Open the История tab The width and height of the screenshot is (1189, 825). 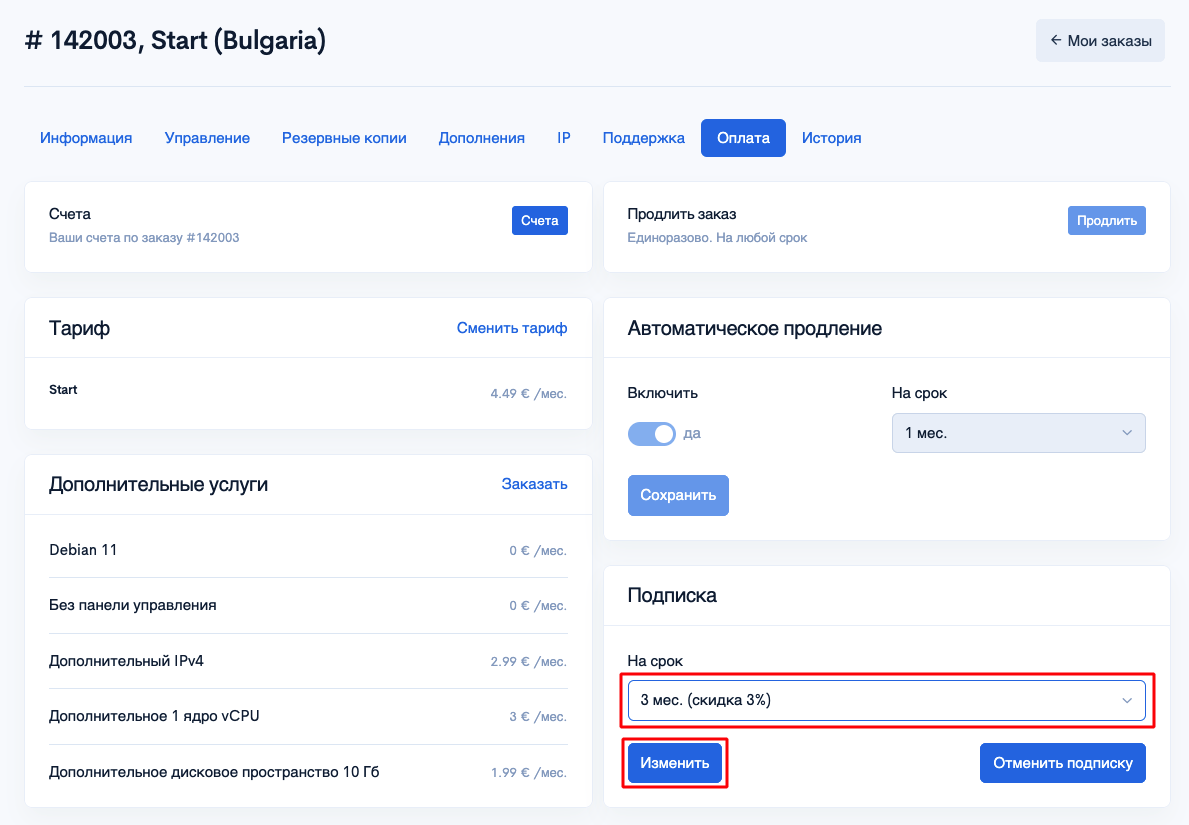tap(831, 138)
